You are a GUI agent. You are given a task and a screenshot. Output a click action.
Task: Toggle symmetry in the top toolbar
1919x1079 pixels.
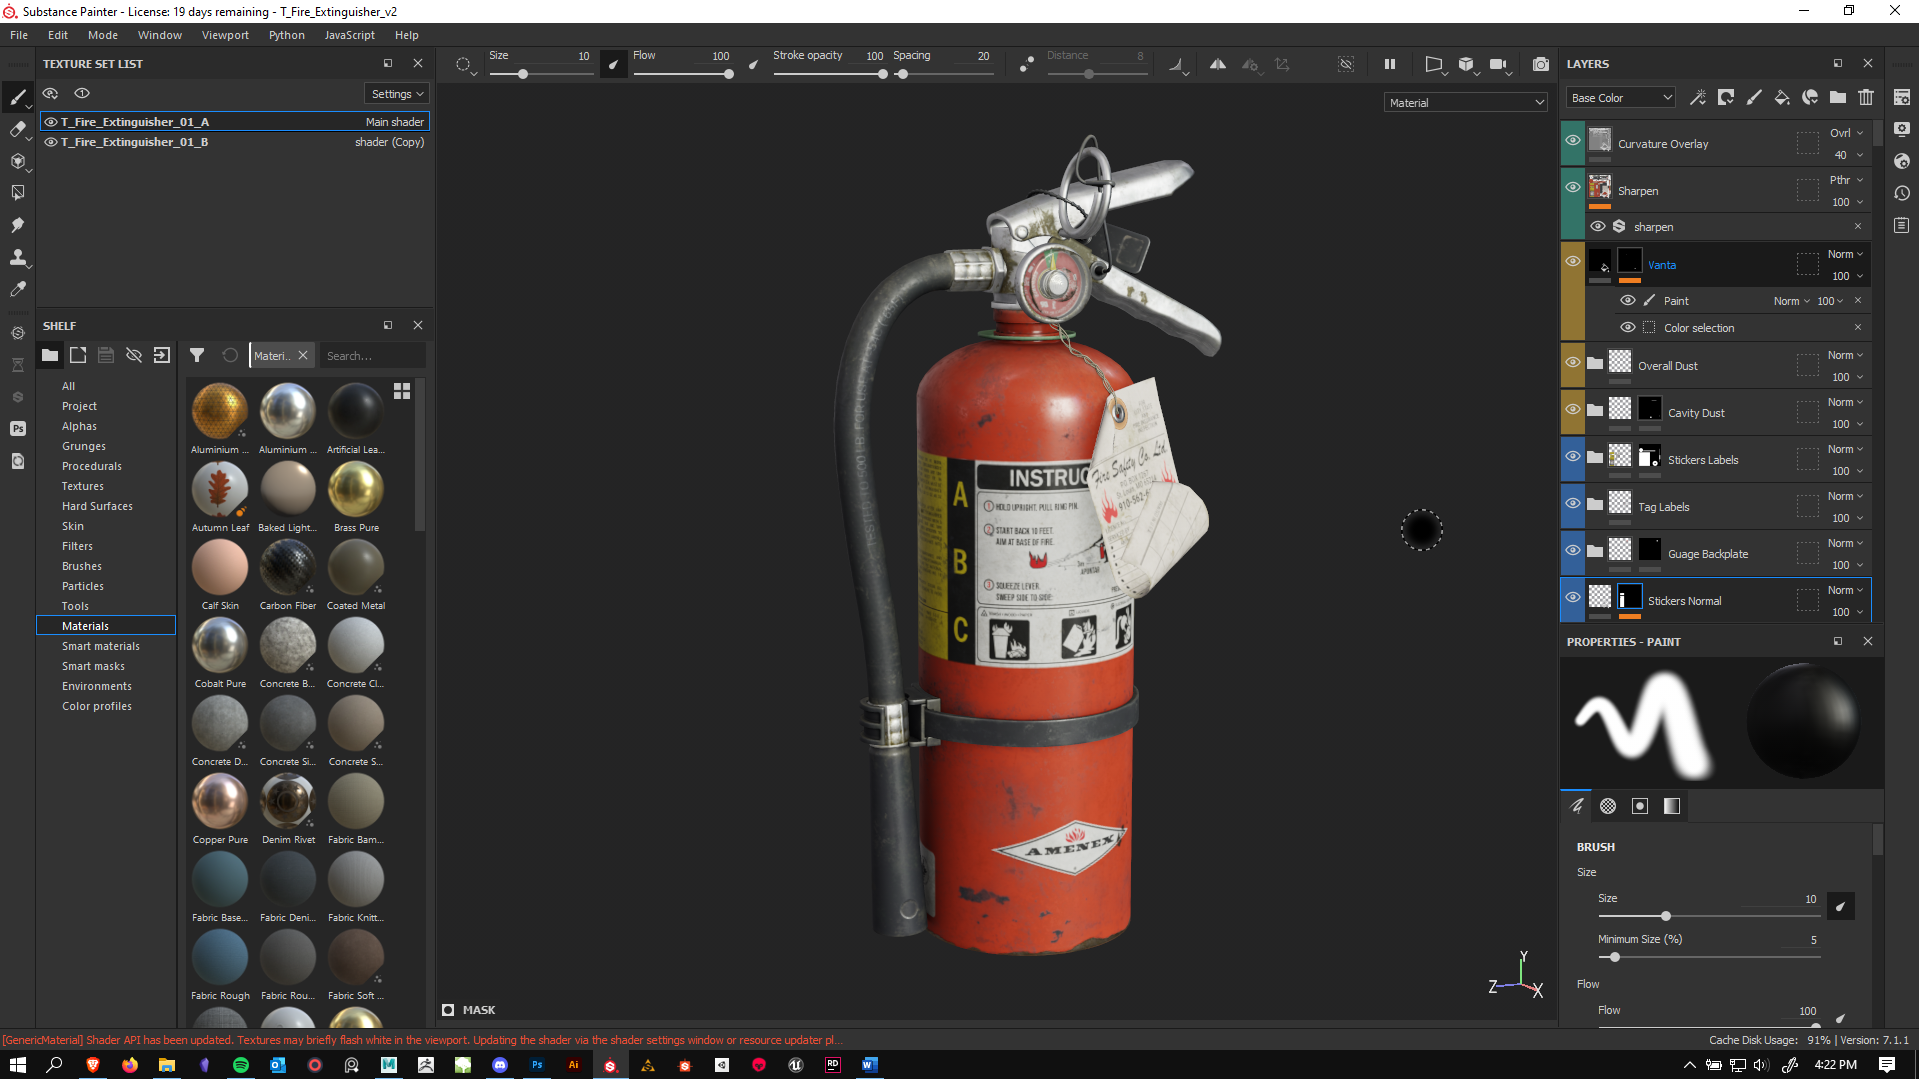tap(1217, 64)
